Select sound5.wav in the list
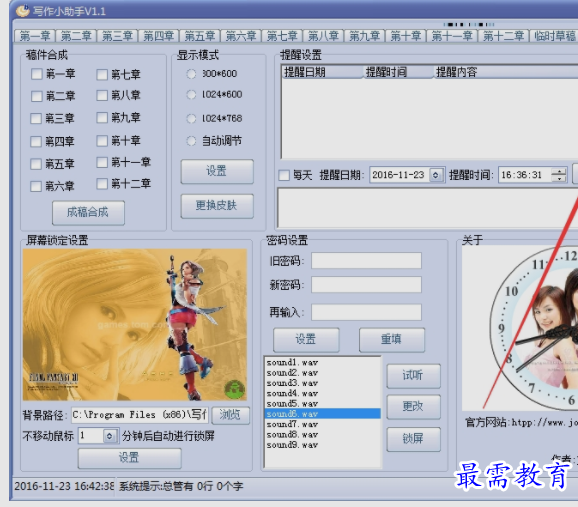 click(323, 404)
